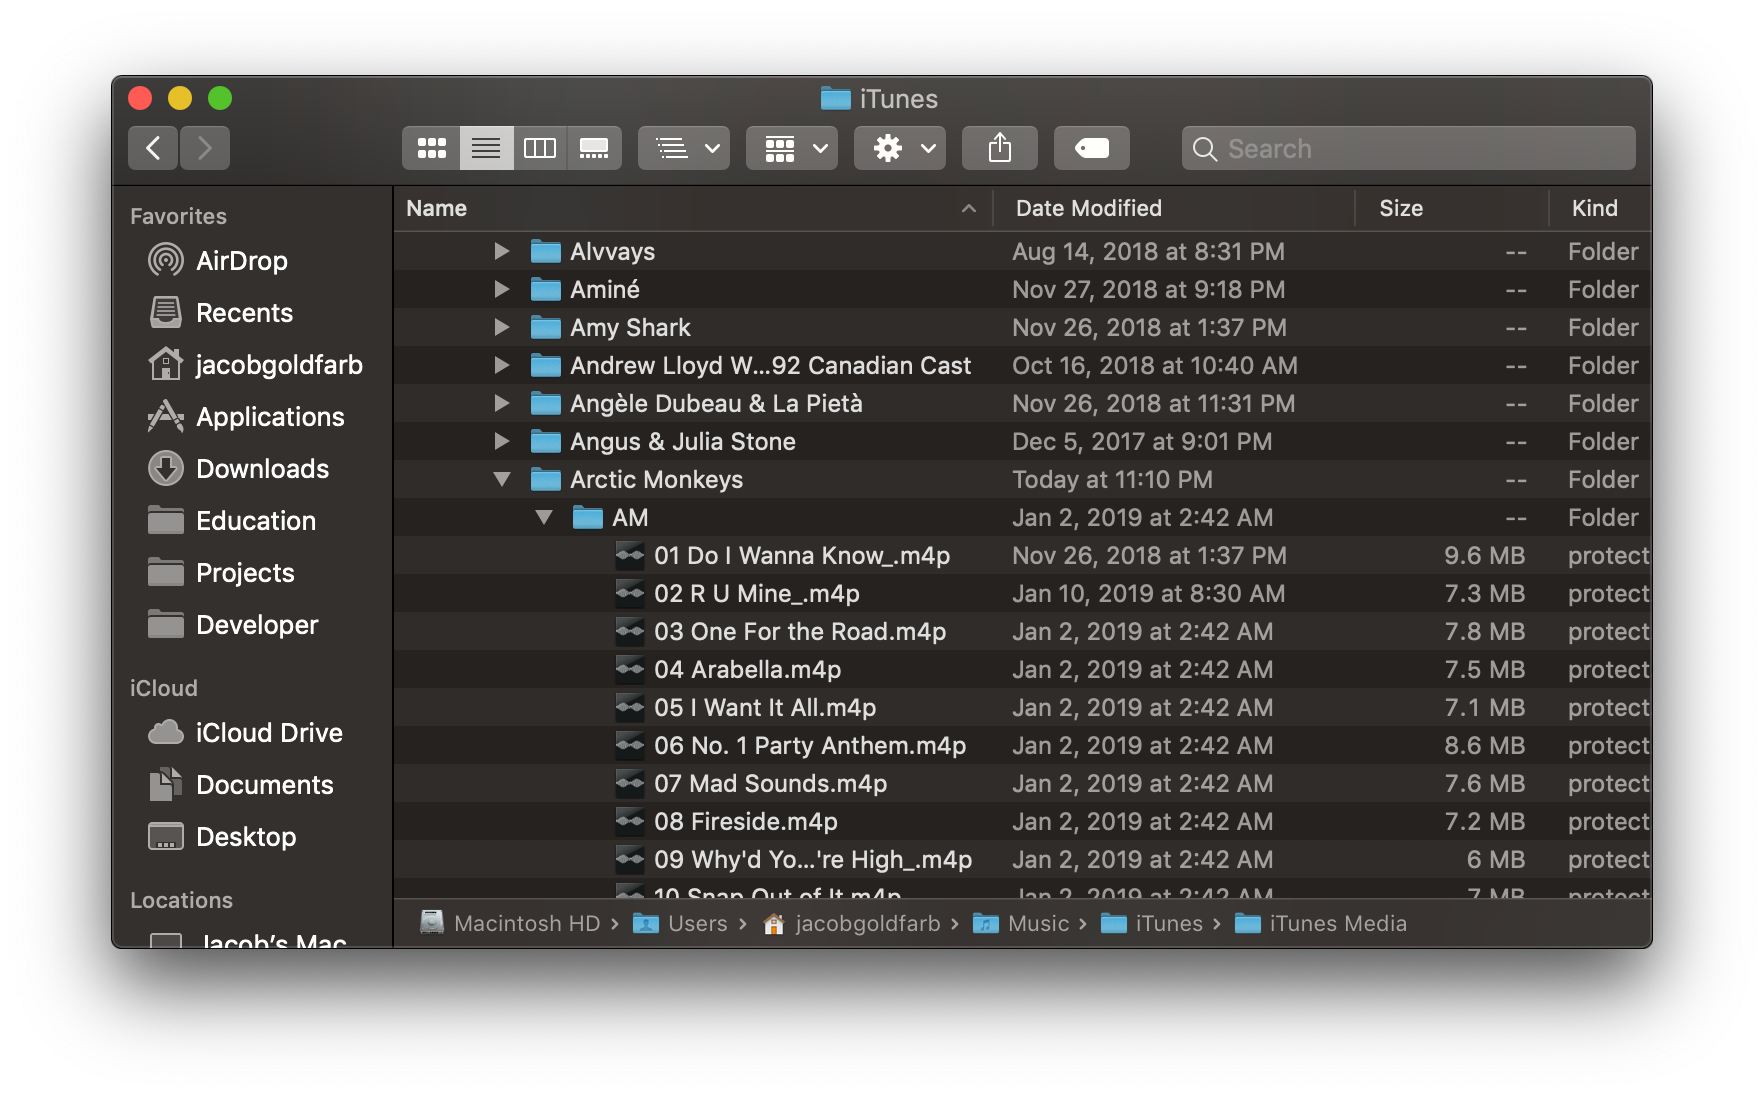The width and height of the screenshot is (1764, 1096).
Task: Switch to gallery view
Action: pos(594,148)
